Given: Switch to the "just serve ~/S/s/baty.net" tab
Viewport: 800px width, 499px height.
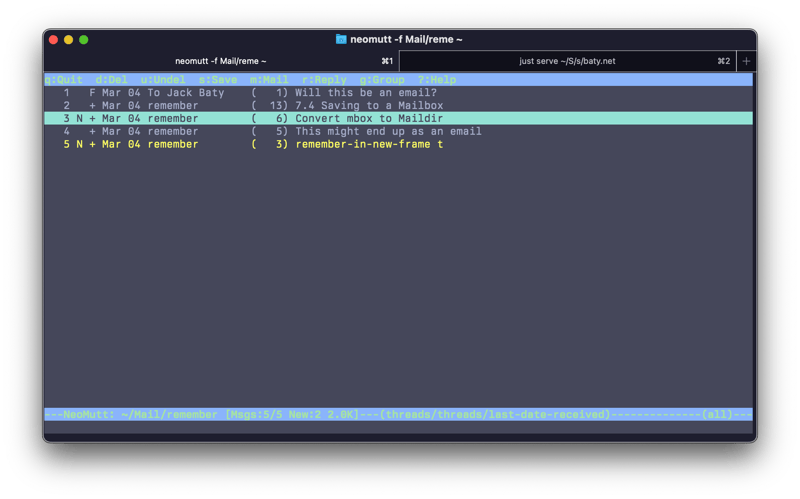Looking at the screenshot, I should point(567,61).
